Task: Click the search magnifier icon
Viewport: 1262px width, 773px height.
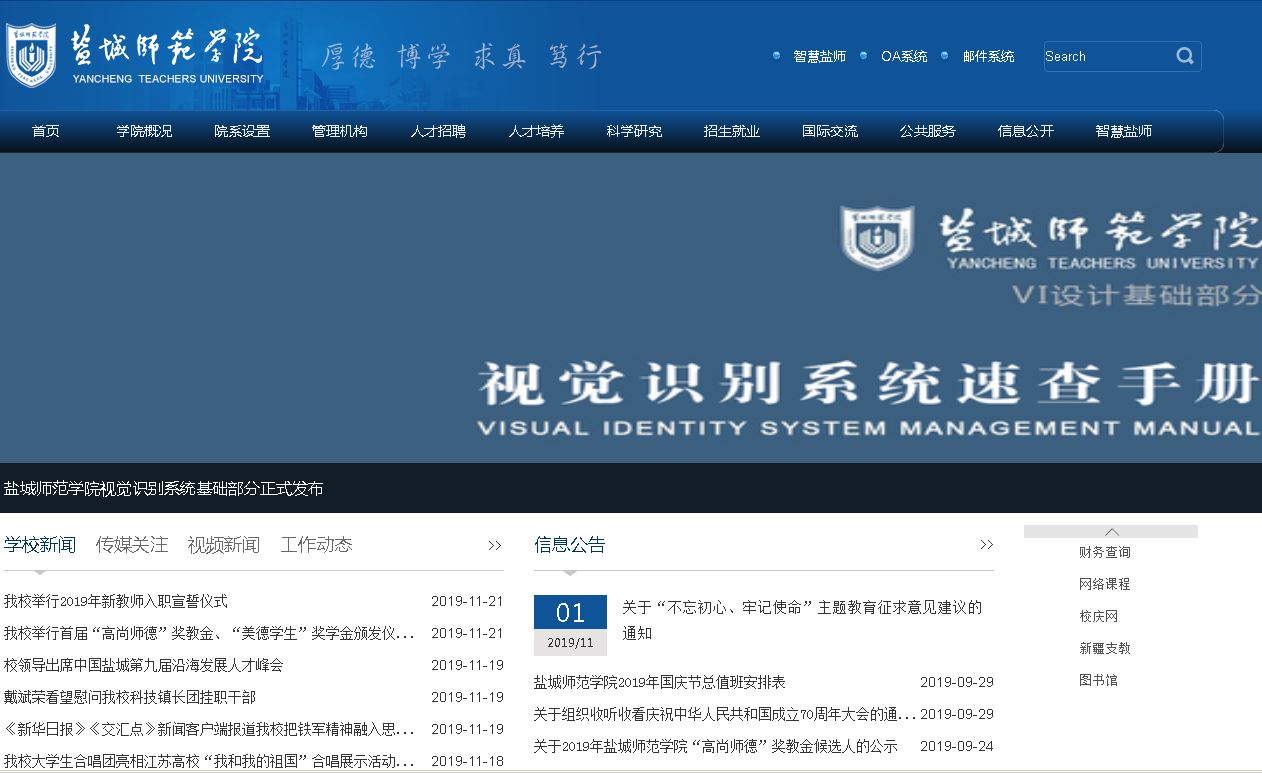Action: (1185, 56)
